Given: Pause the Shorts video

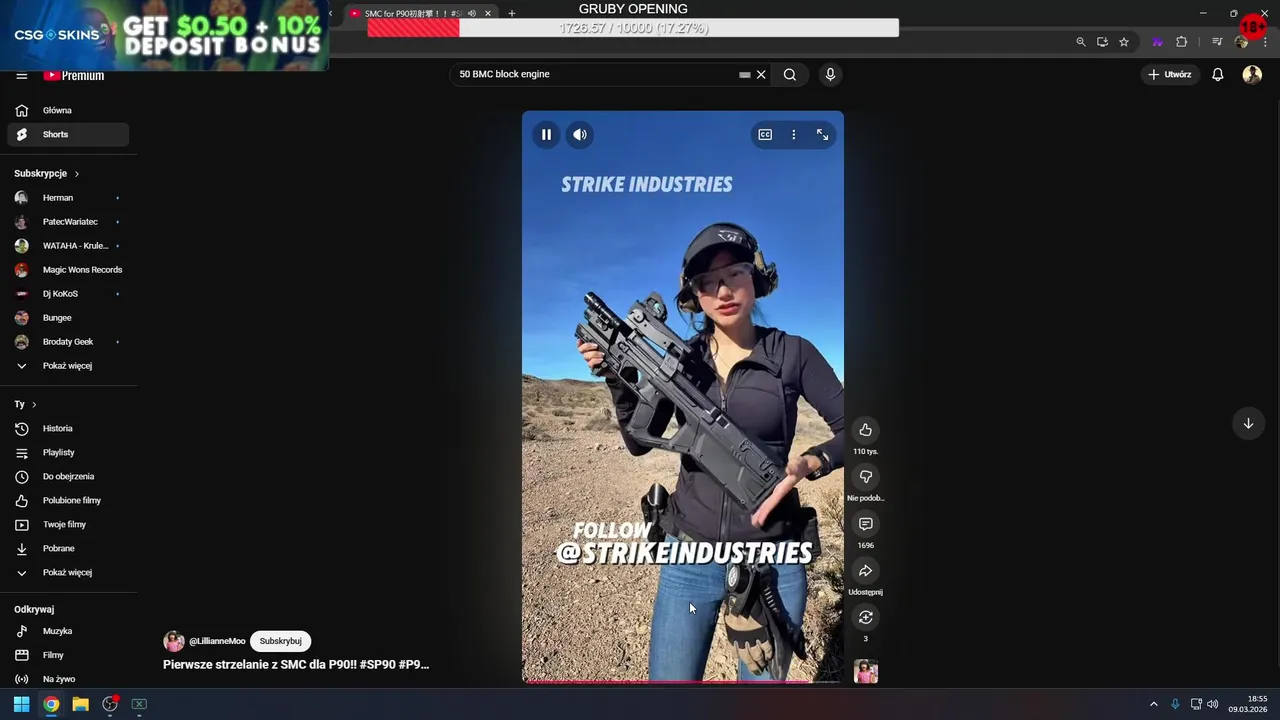Looking at the screenshot, I should tap(546, 135).
